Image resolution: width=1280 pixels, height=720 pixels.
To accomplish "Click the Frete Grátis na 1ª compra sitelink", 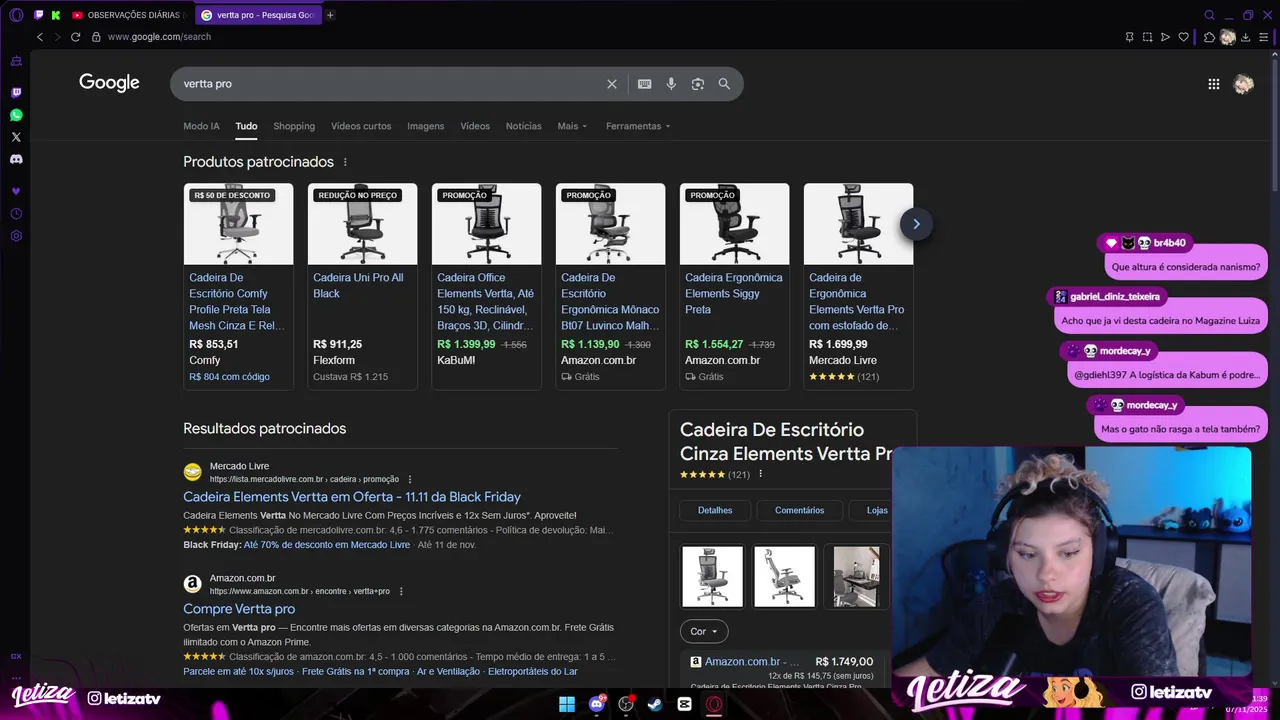I will coord(356,672).
